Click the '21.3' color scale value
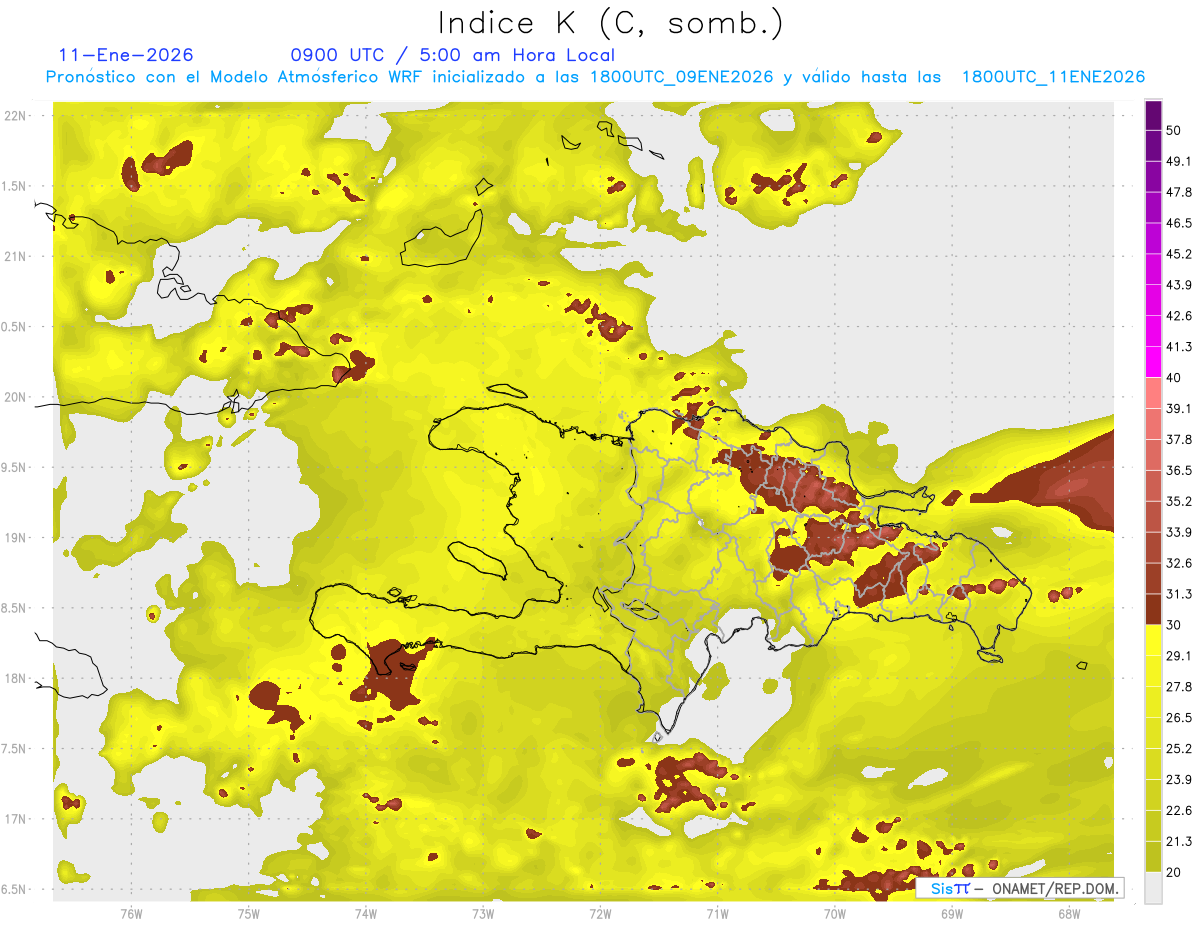1200x927 pixels. click(1180, 841)
